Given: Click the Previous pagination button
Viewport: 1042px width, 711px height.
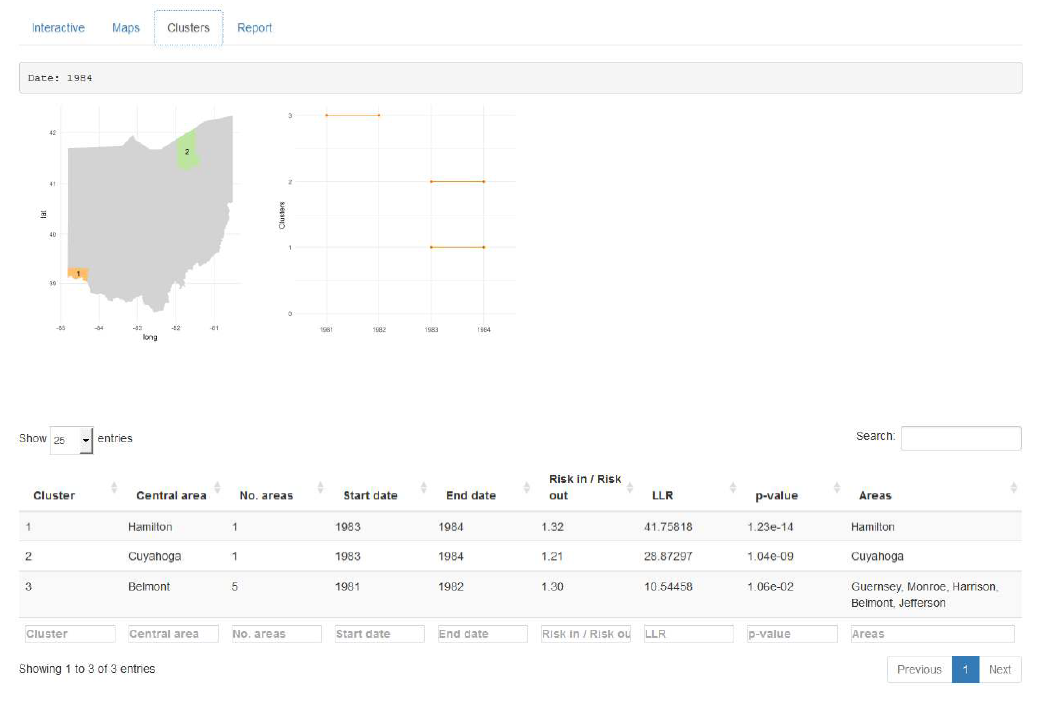Looking at the screenshot, I should pos(919,669).
